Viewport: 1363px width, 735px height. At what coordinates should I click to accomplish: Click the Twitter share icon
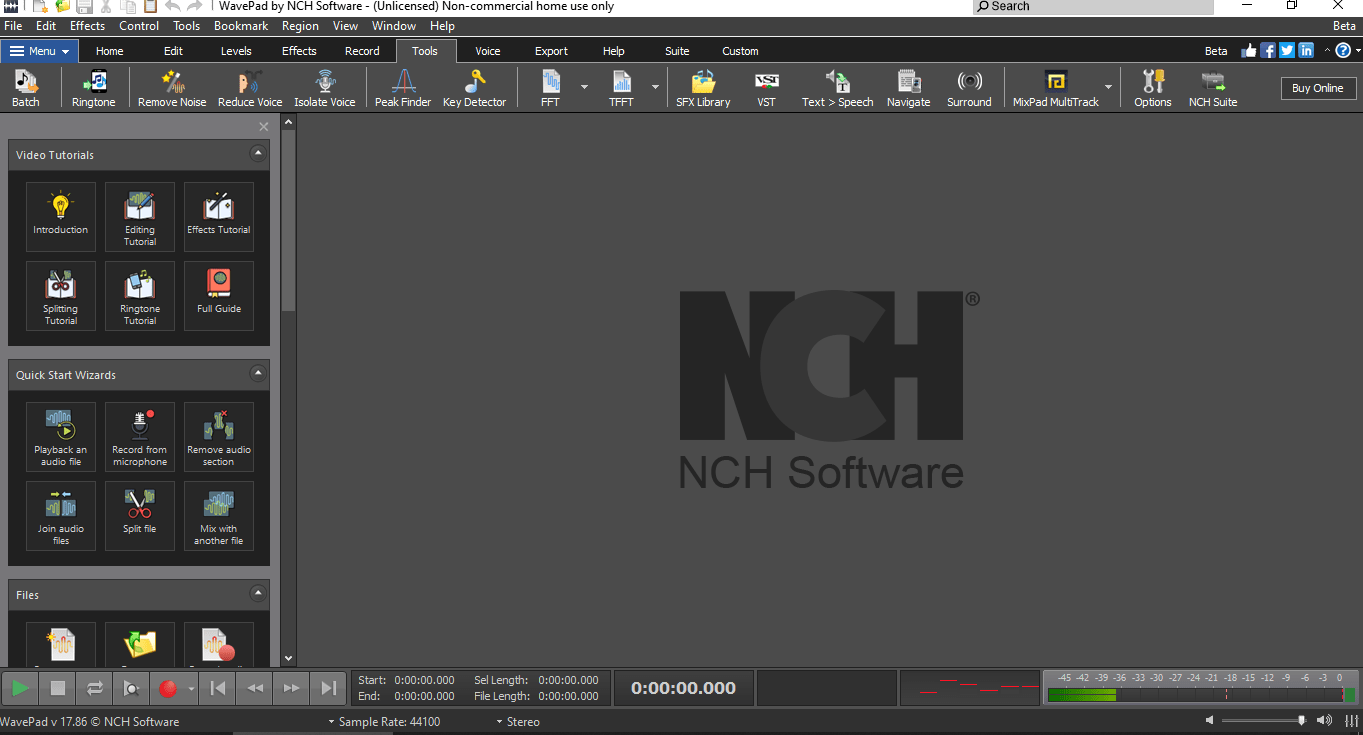(x=1287, y=51)
